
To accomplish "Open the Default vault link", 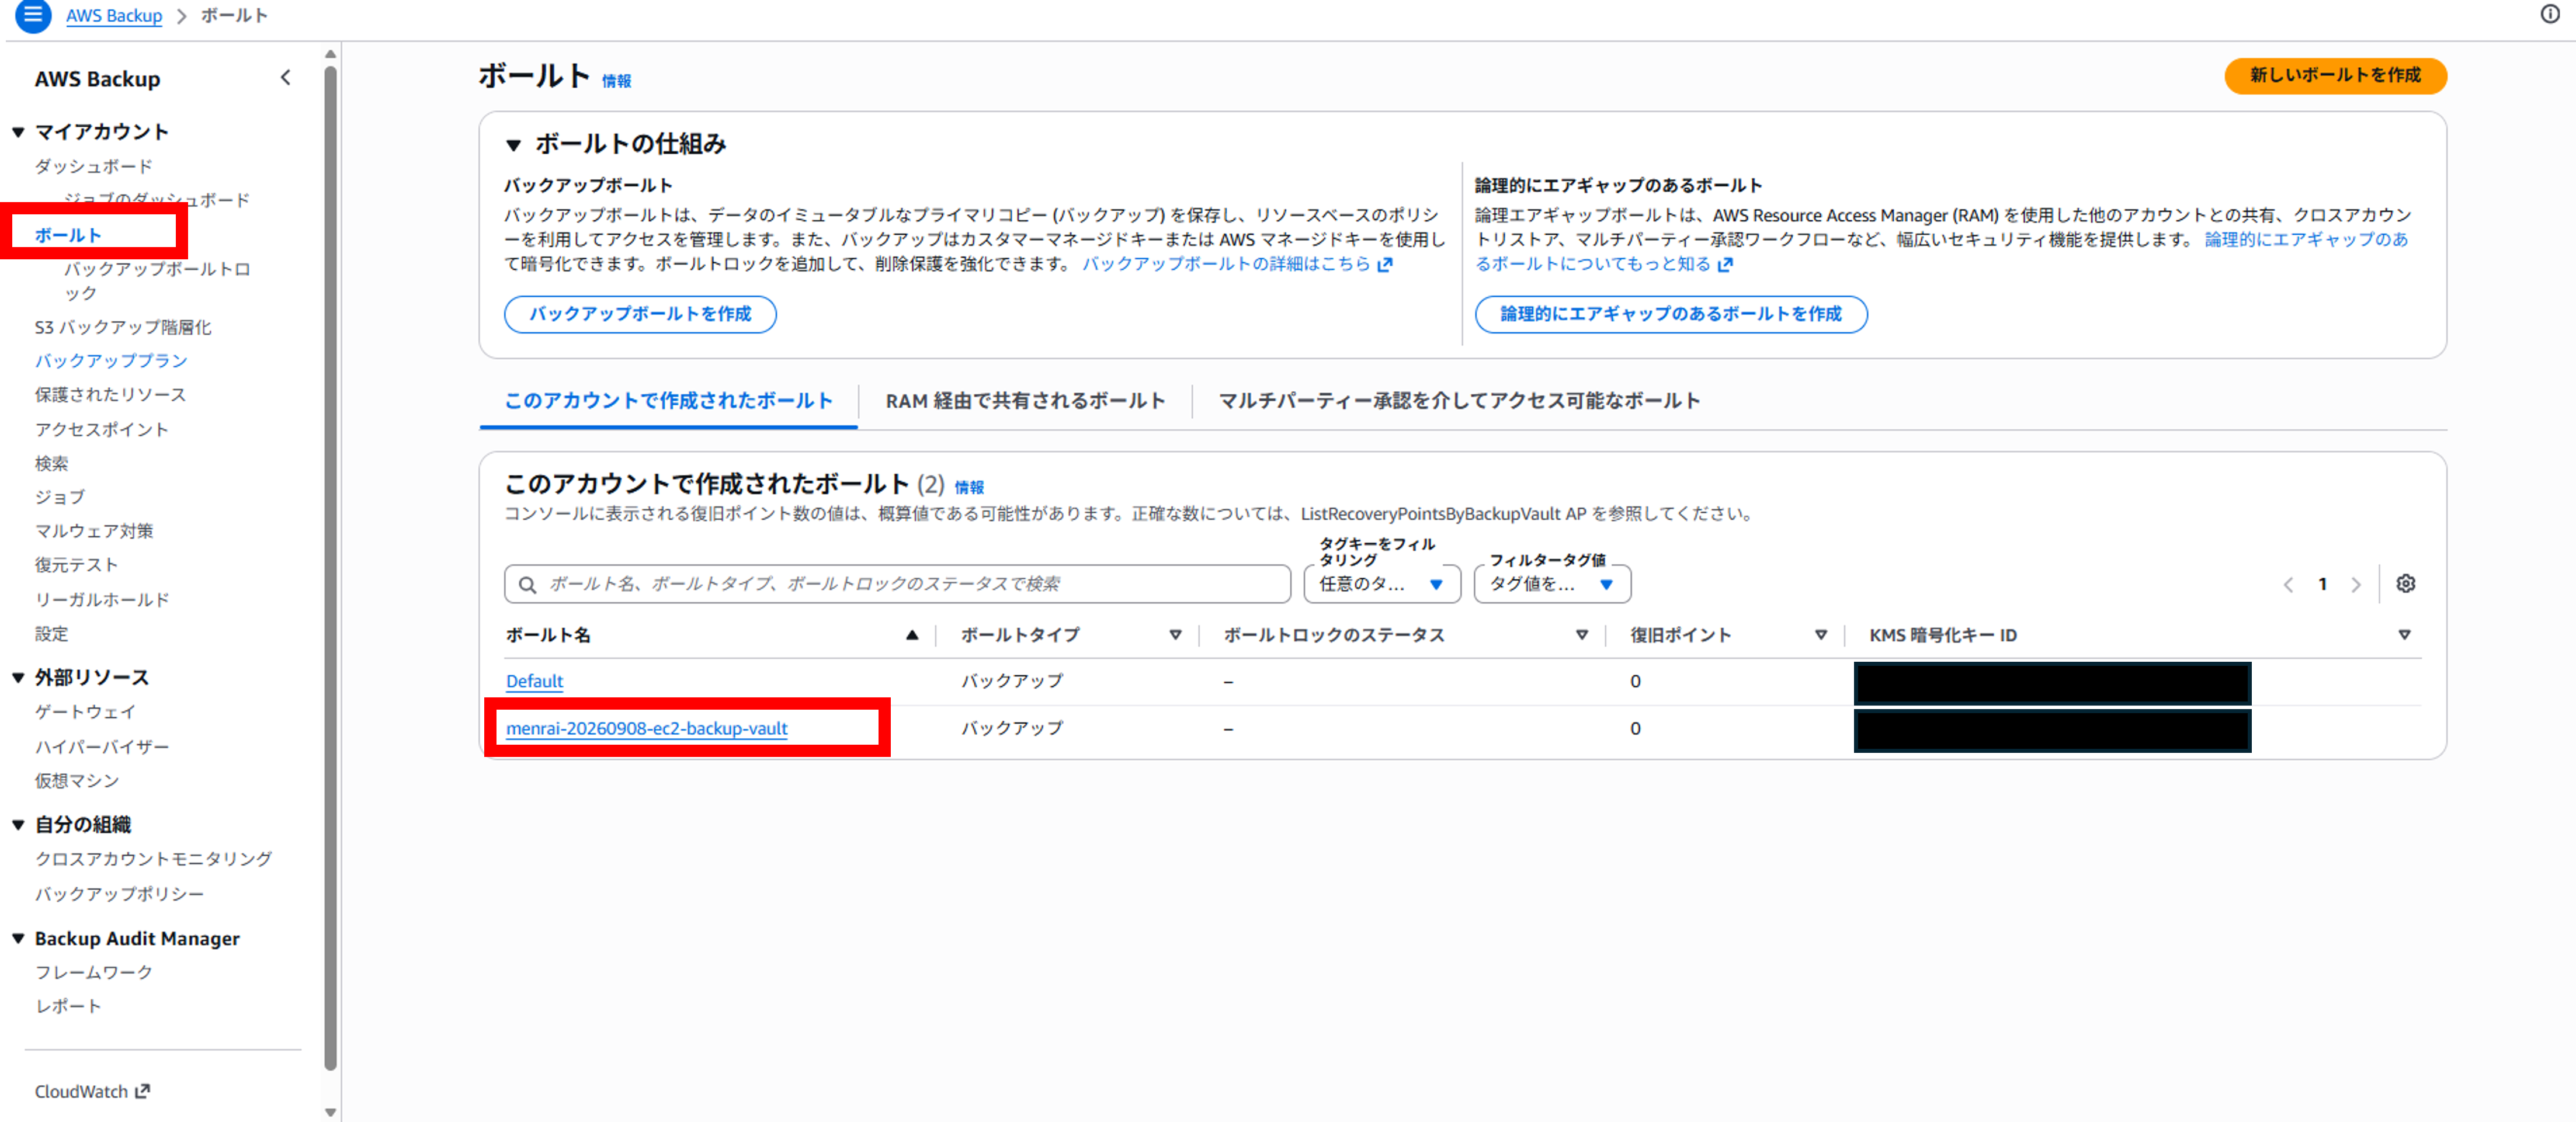I will tap(535, 681).
